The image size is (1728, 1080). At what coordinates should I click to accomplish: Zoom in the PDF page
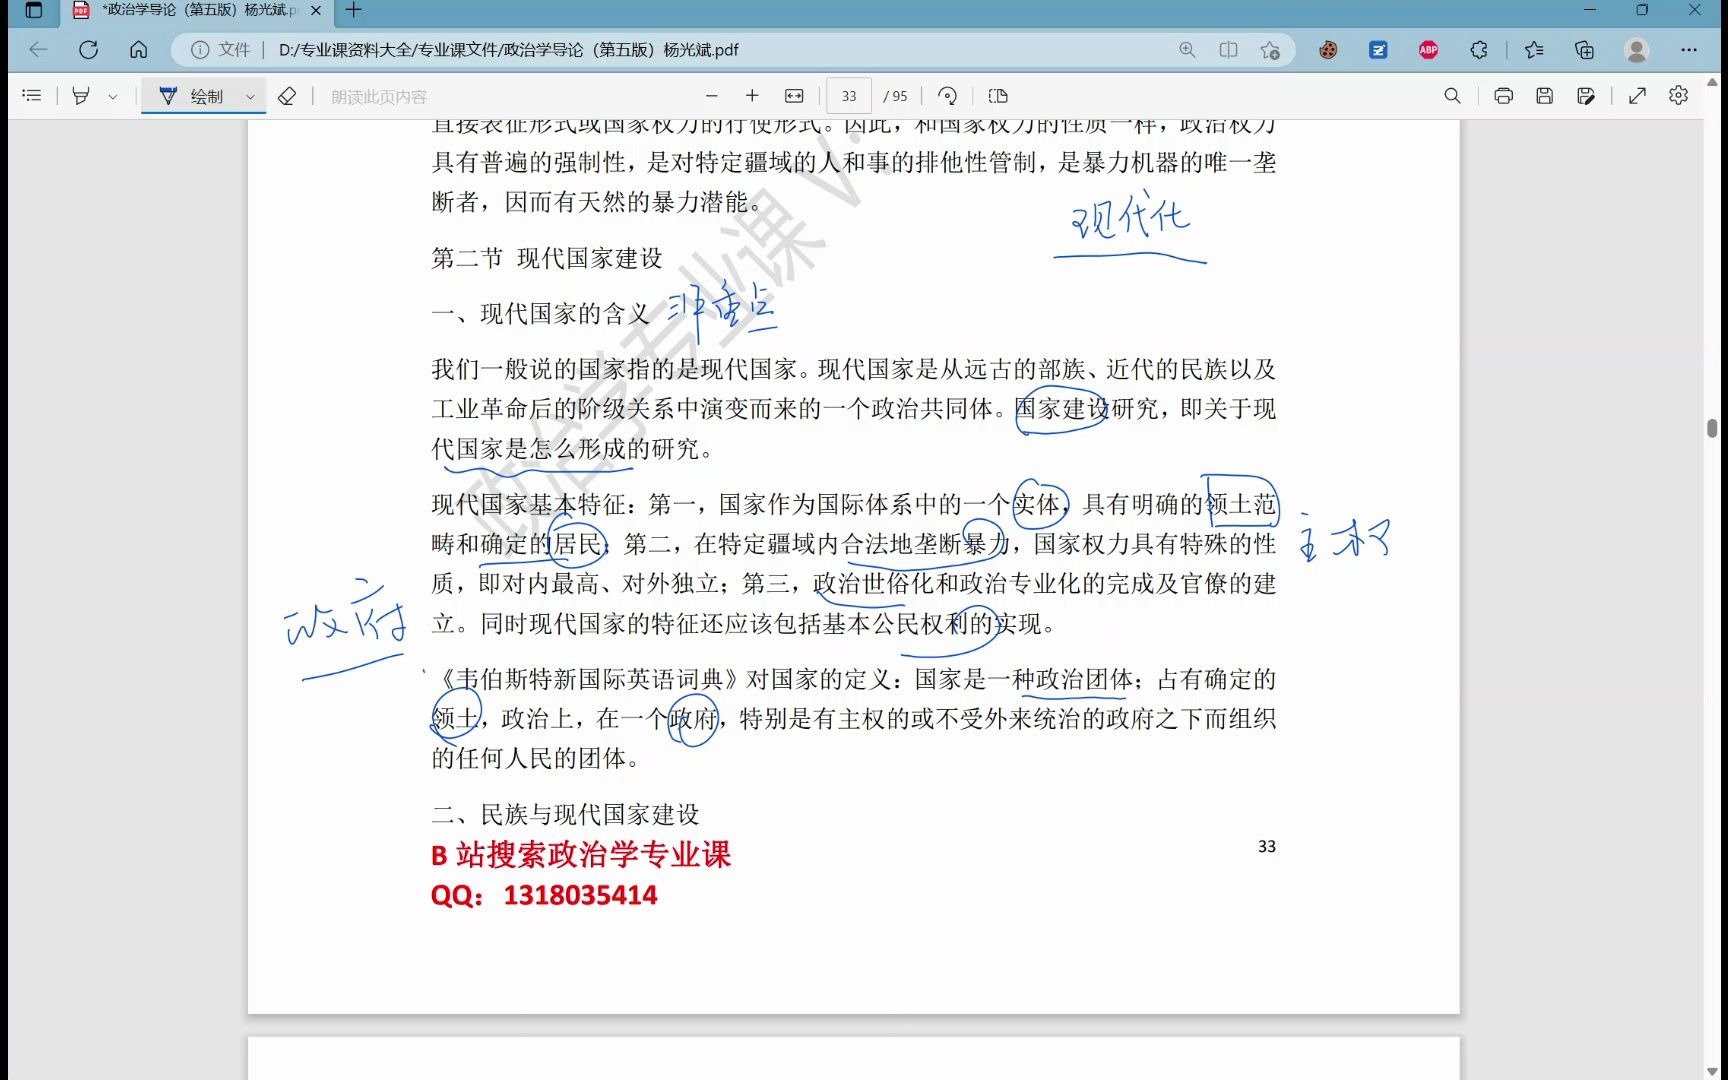coord(752,96)
